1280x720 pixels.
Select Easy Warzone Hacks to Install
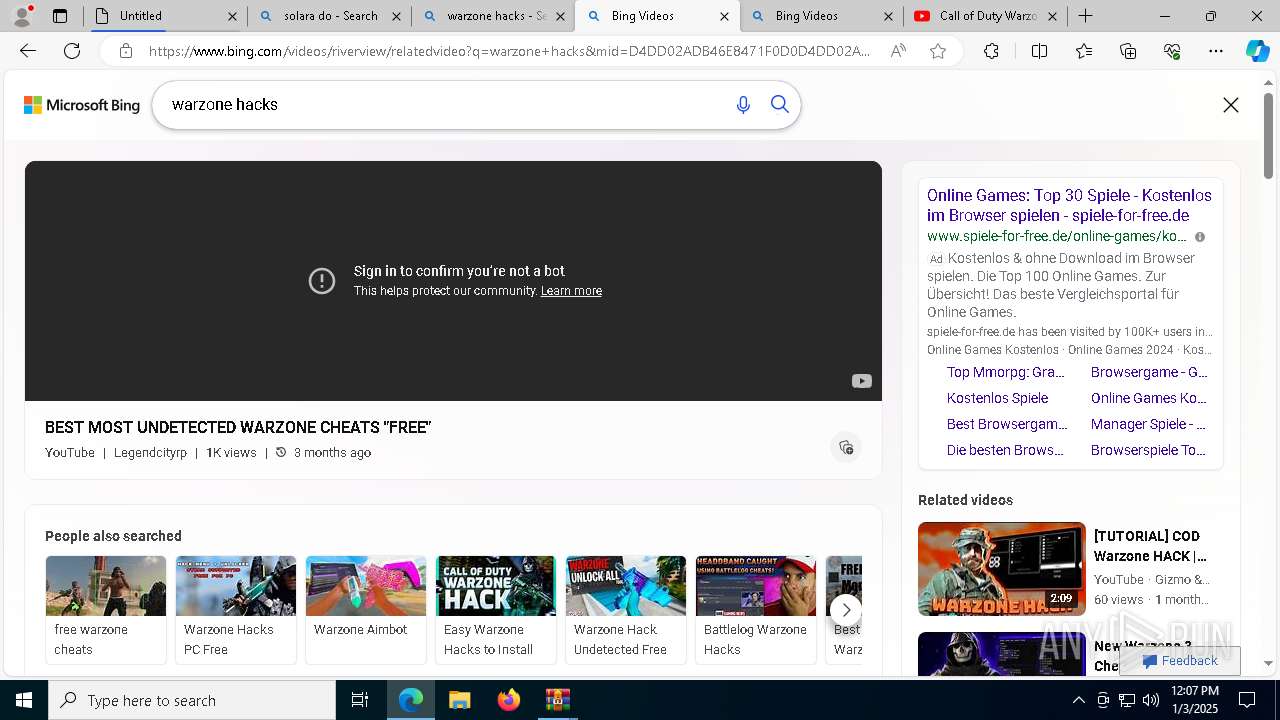click(496, 609)
